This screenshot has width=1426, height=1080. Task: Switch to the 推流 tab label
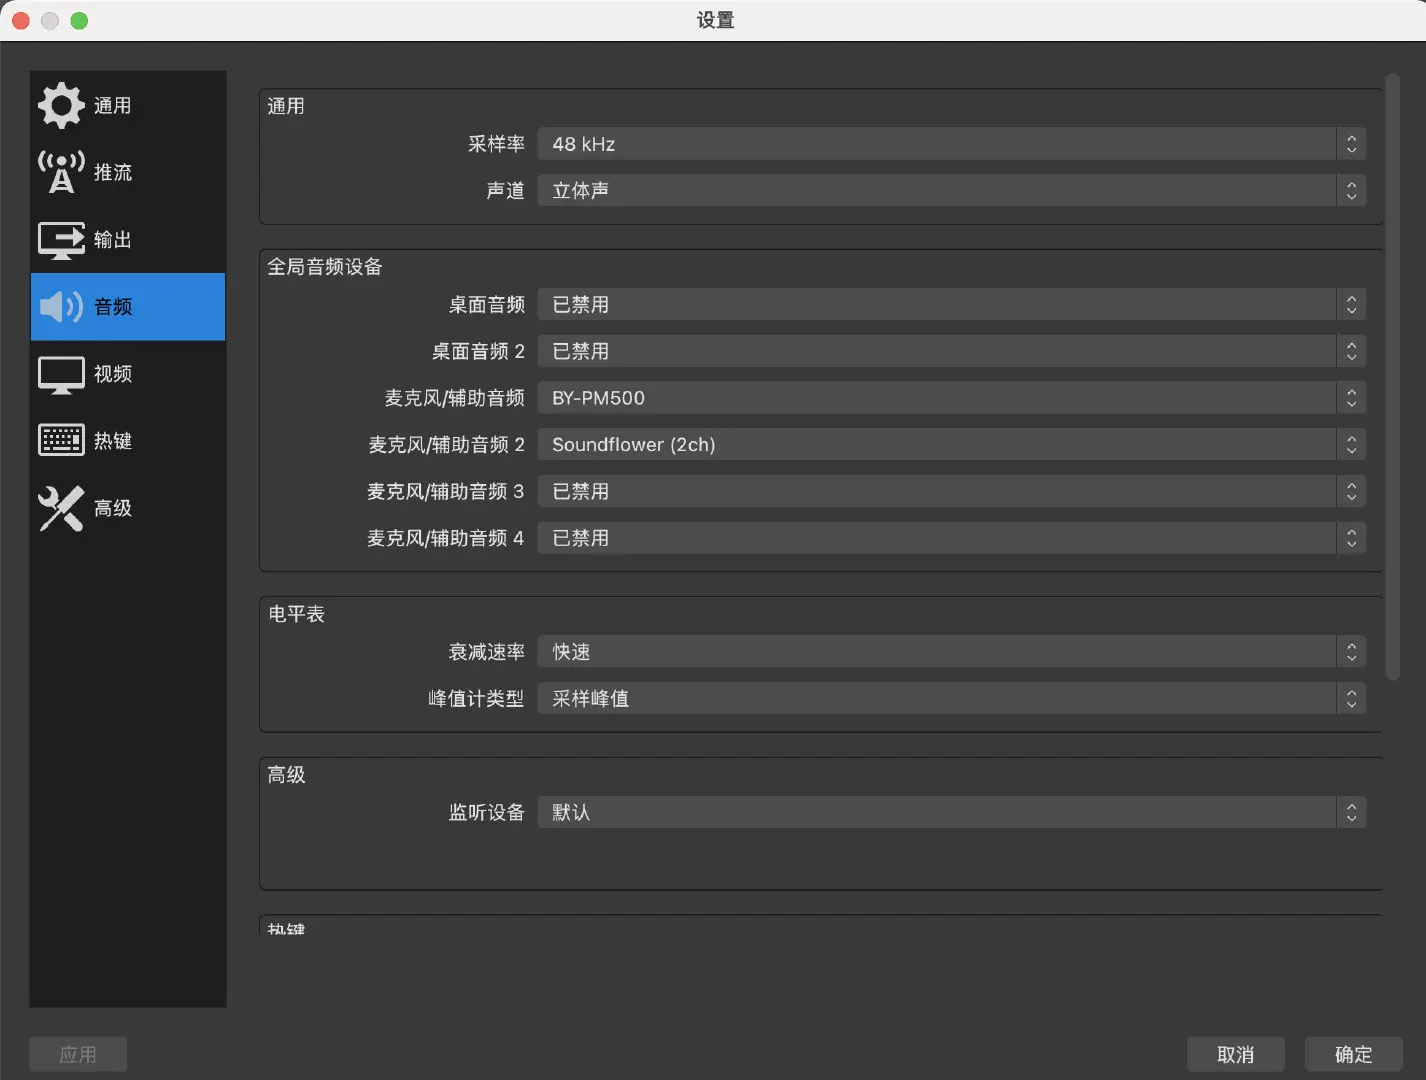click(113, 172)
